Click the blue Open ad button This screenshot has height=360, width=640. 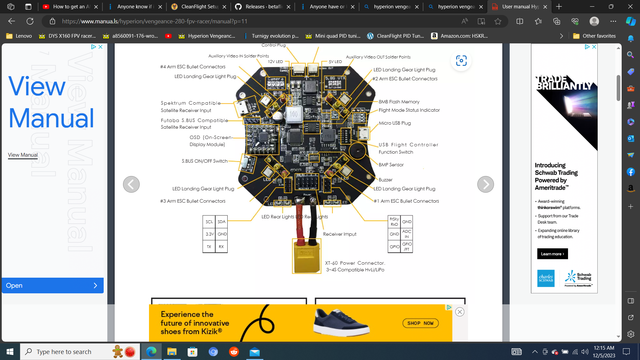[53, 285]
